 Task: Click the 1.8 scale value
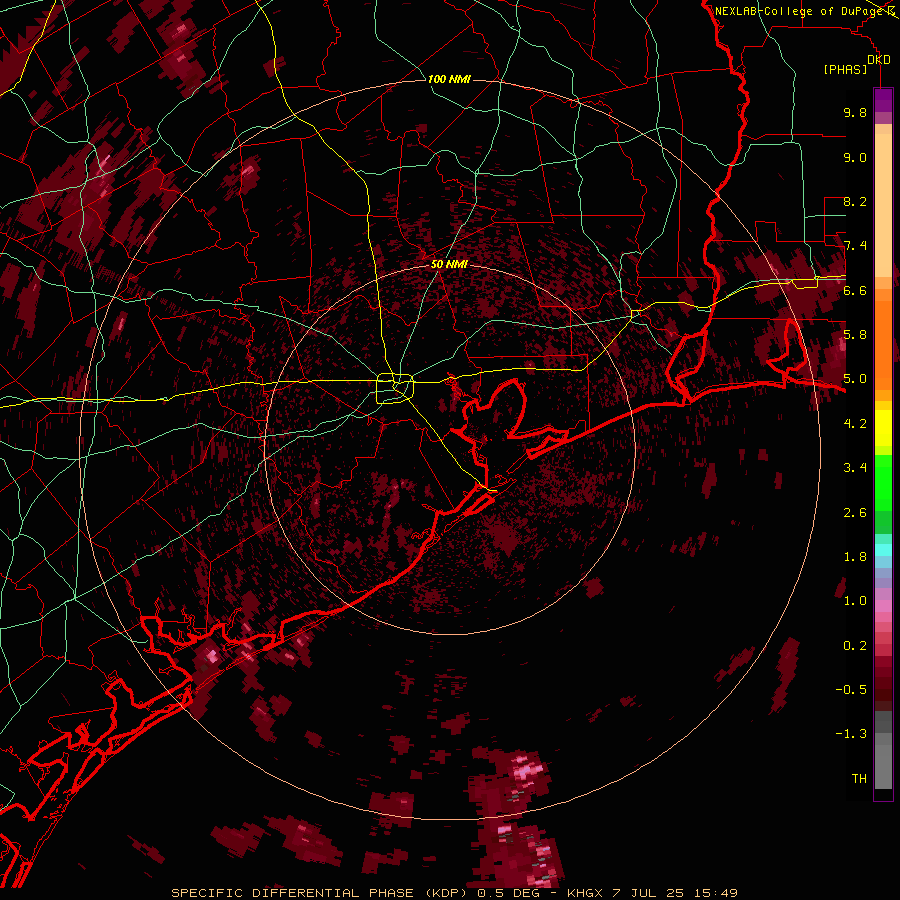[855, 557]
